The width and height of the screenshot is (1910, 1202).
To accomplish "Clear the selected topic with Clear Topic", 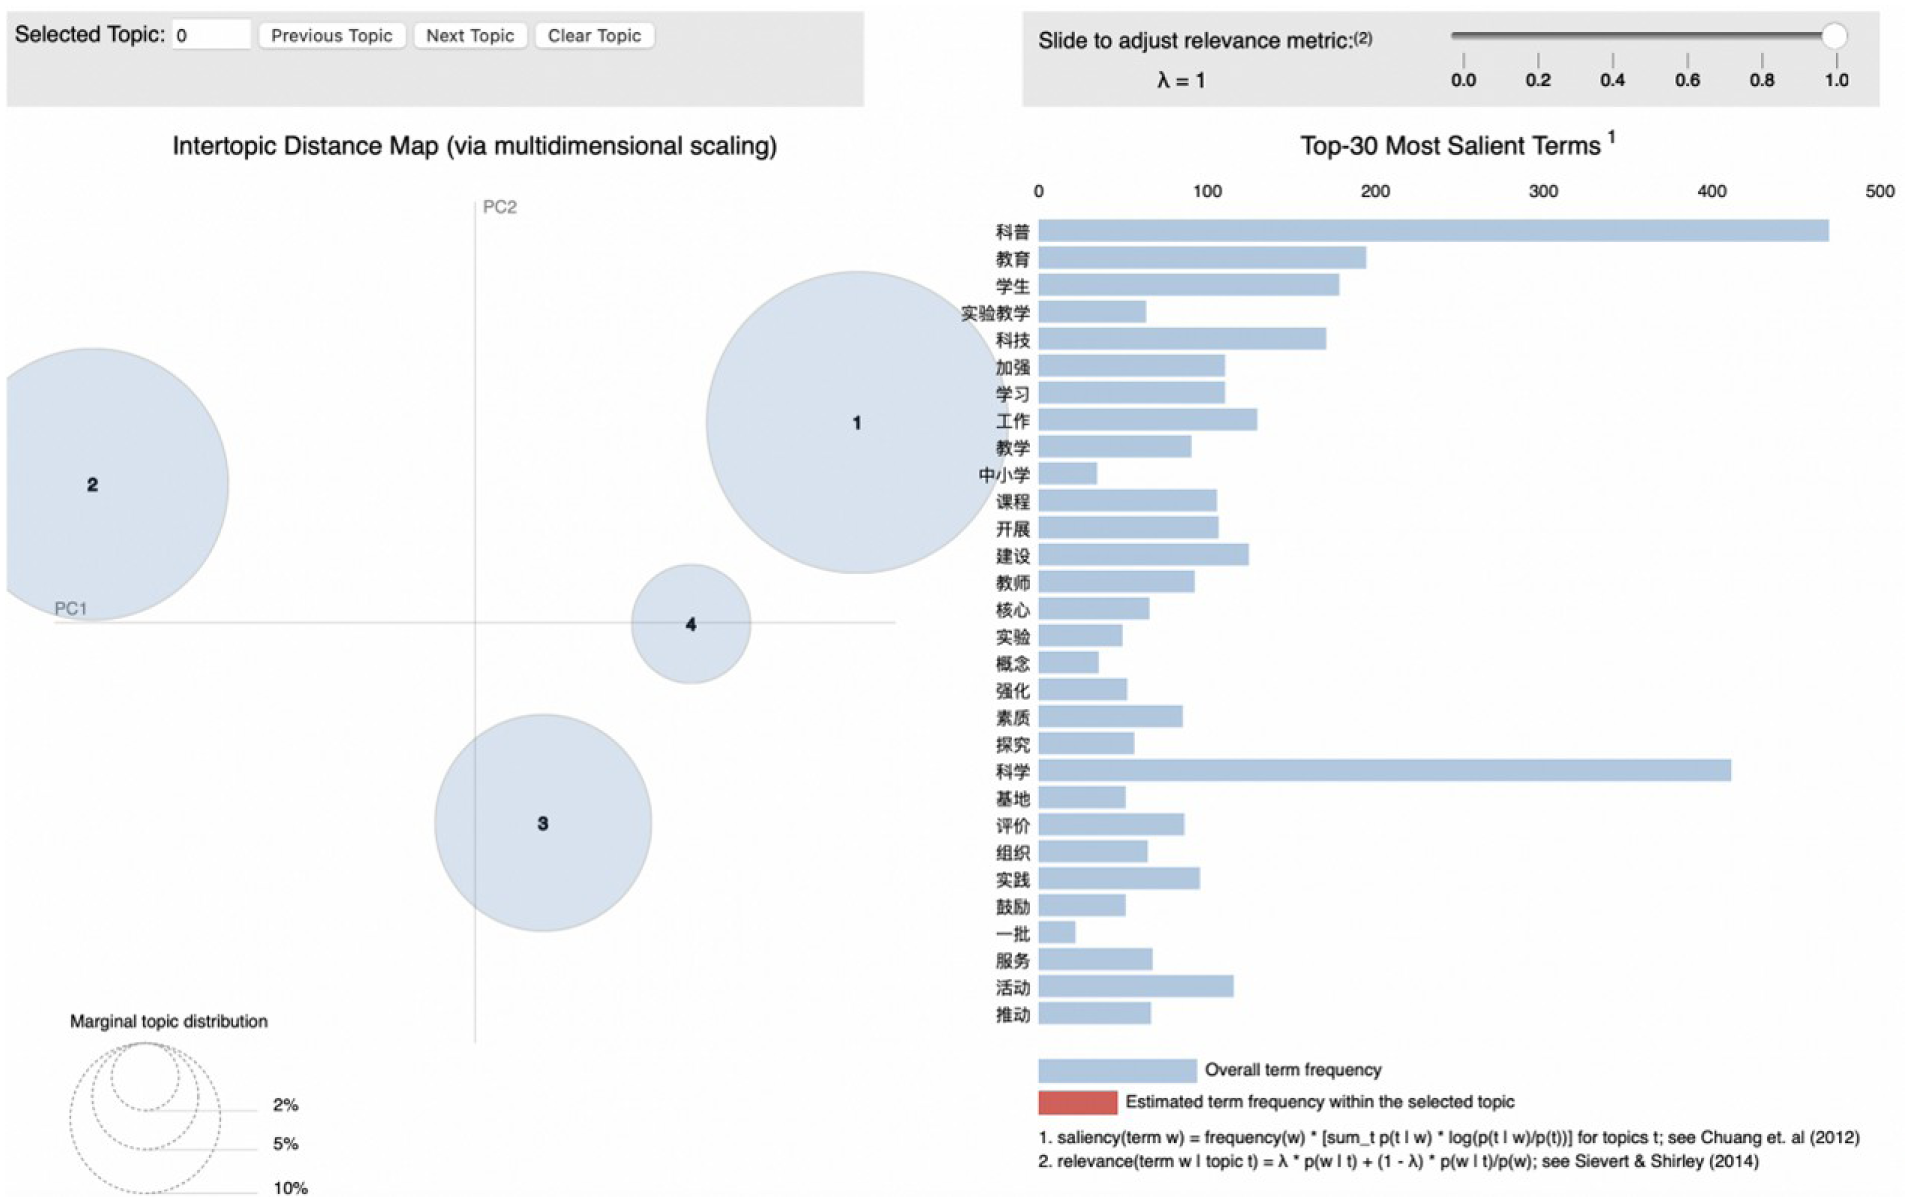I will 594,35.
